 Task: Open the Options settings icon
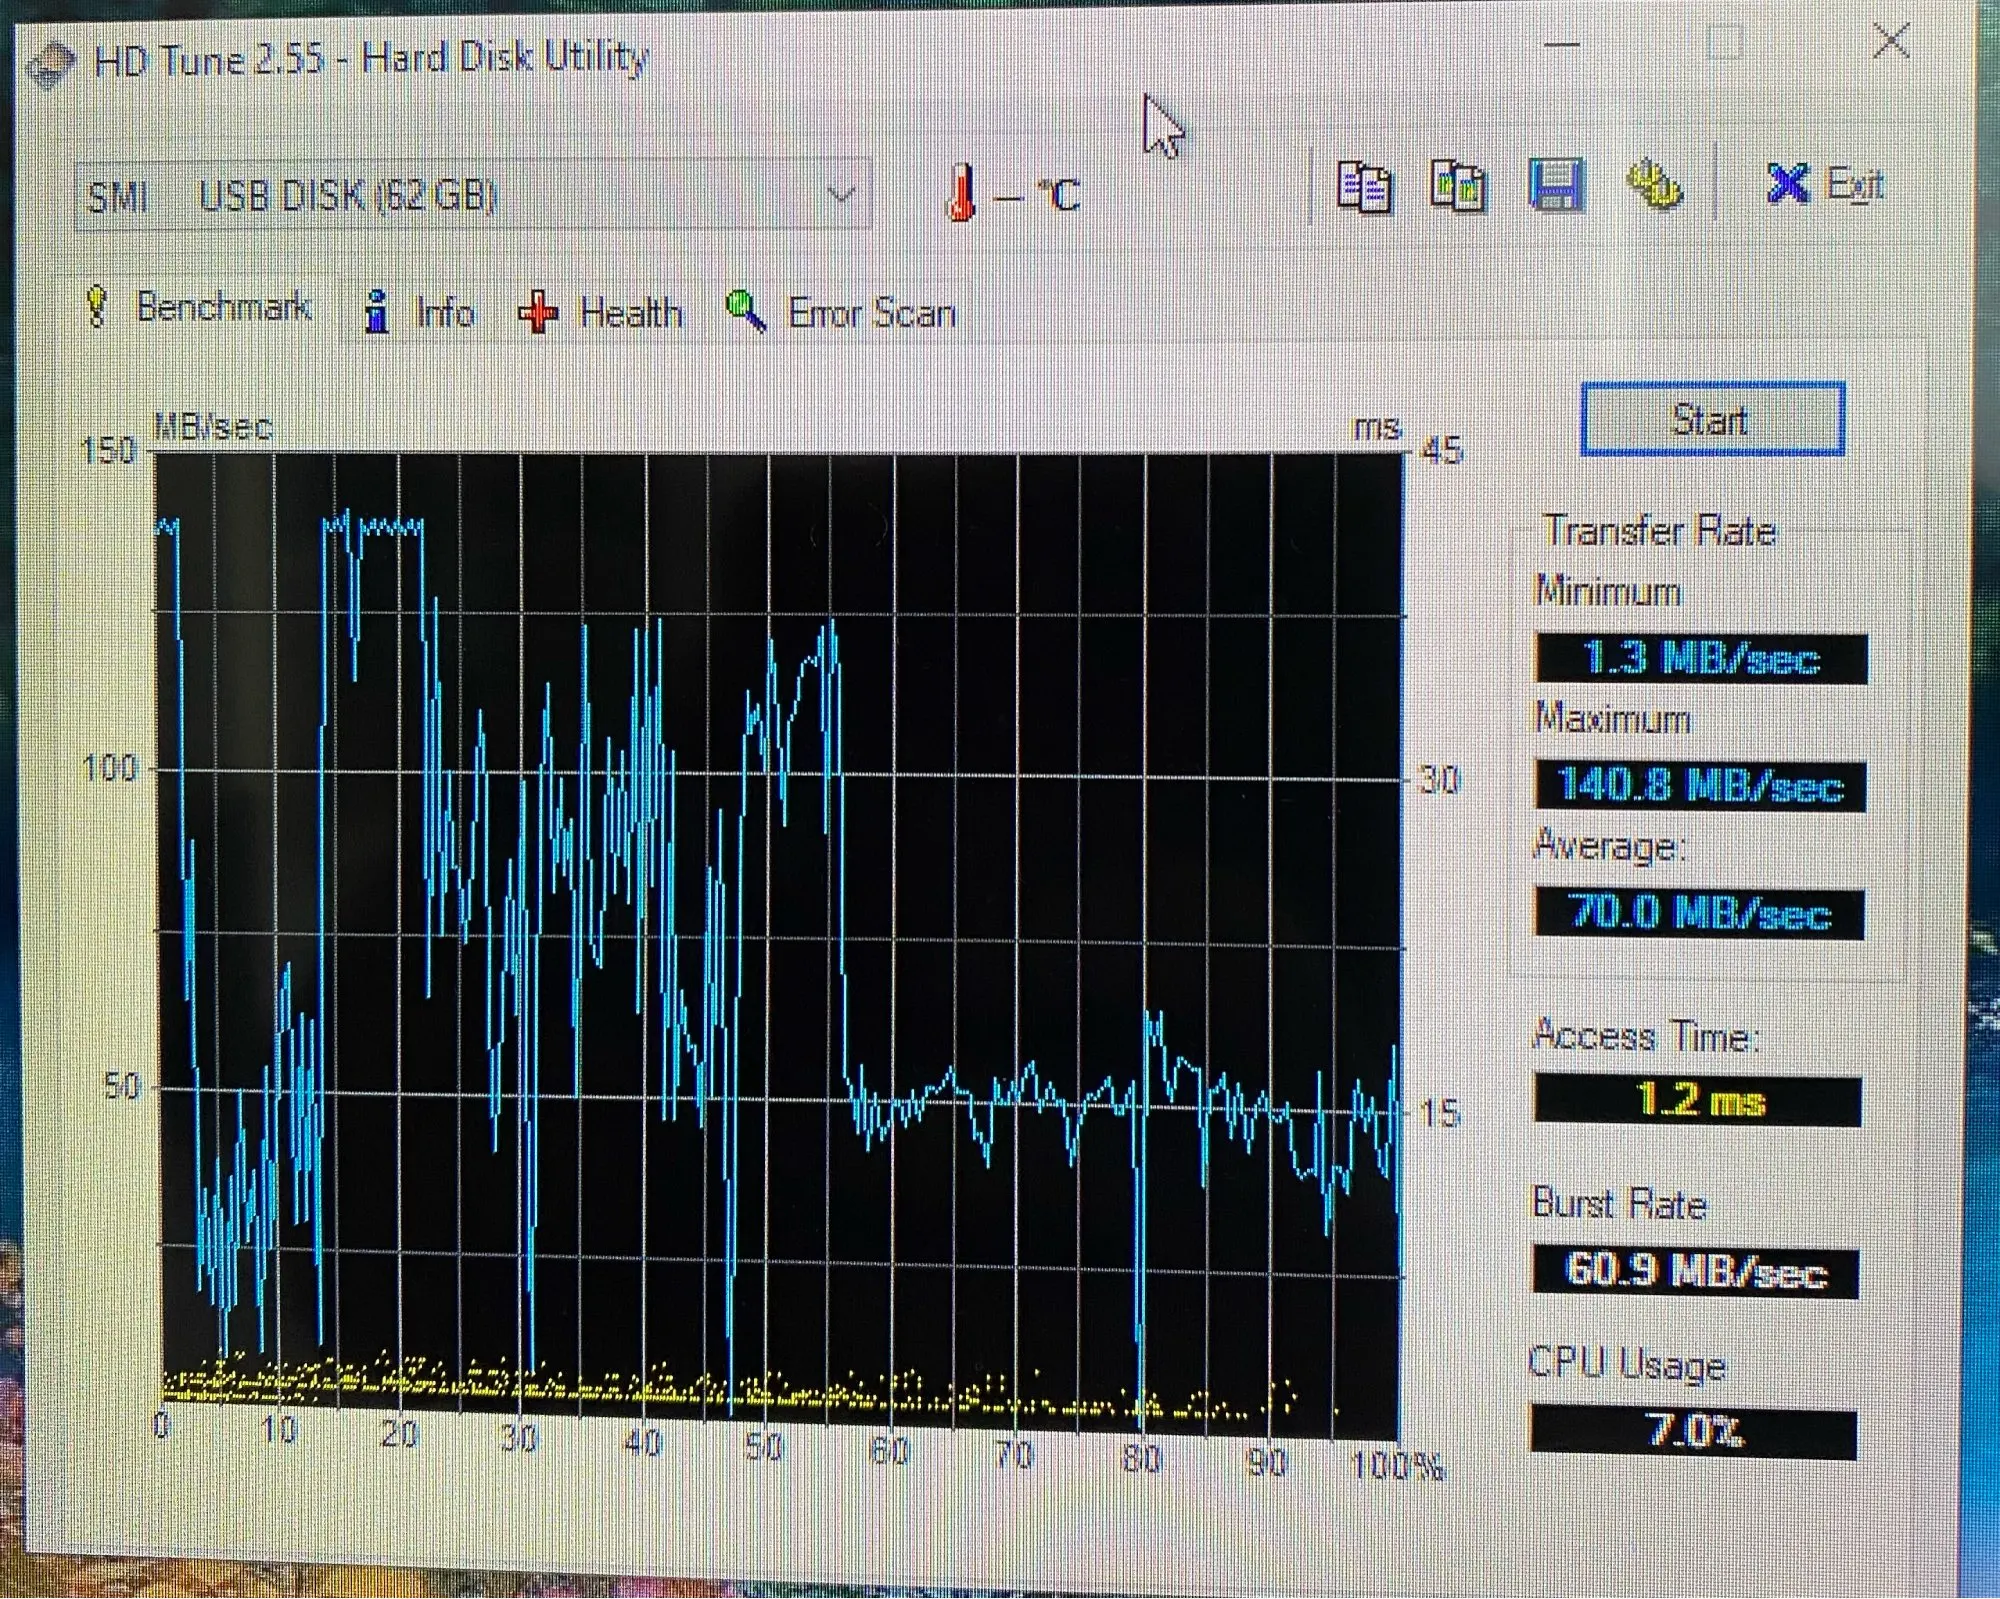pyautogui.click(x=1653, y=186)
